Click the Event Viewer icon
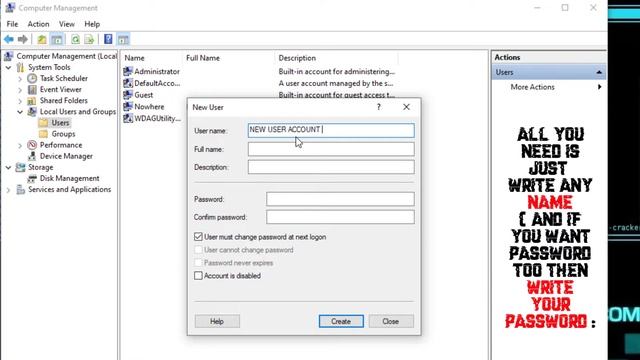640x360 pixels. [x=32, y=89]
